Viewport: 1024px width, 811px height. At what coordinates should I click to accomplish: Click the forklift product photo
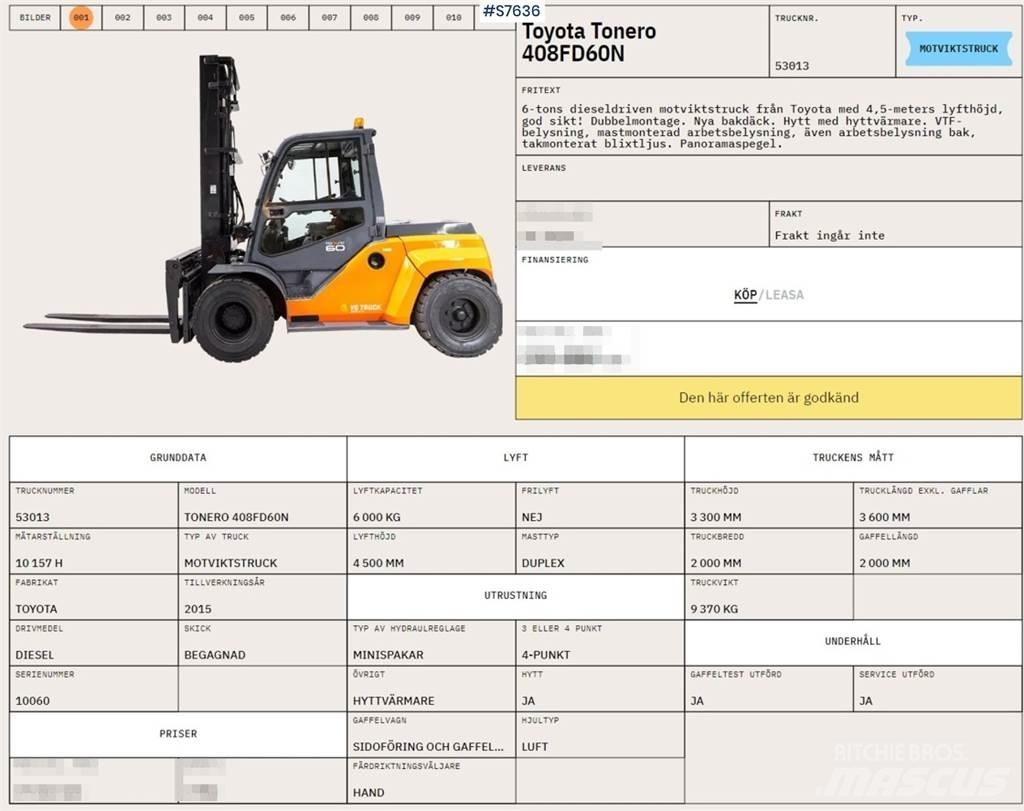tap(264, 209)
